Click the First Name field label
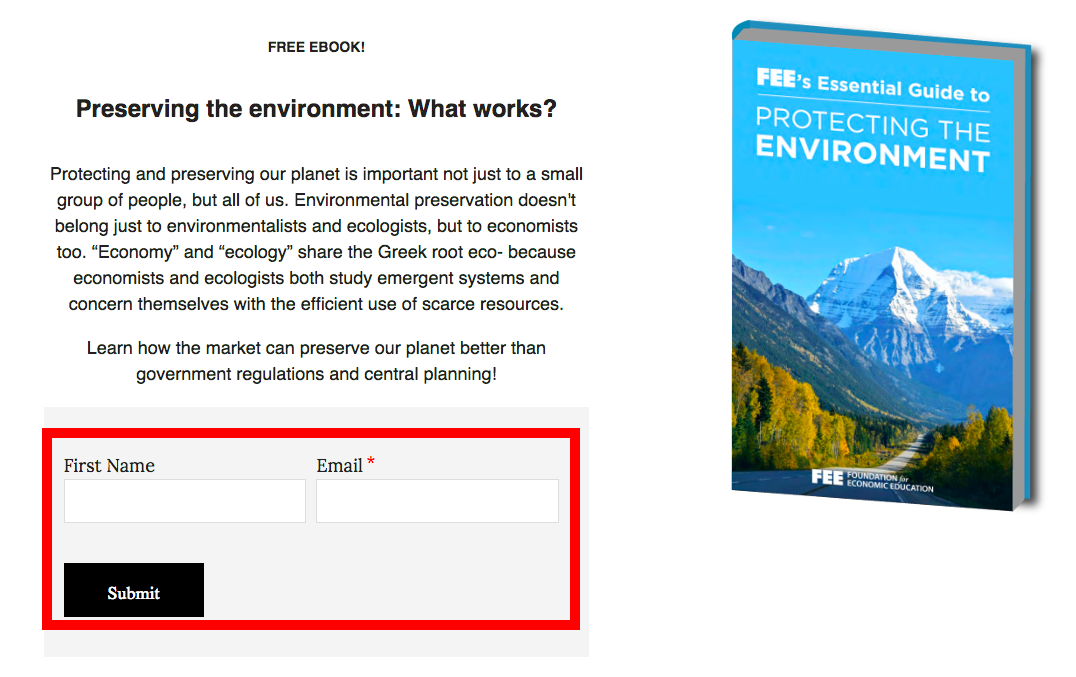 109,466
